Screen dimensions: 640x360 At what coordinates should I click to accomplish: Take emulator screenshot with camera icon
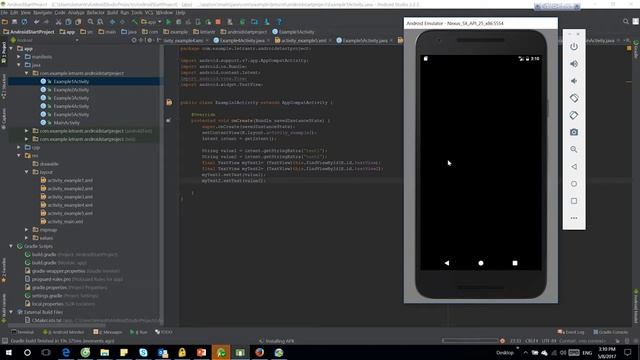point(574,132)
